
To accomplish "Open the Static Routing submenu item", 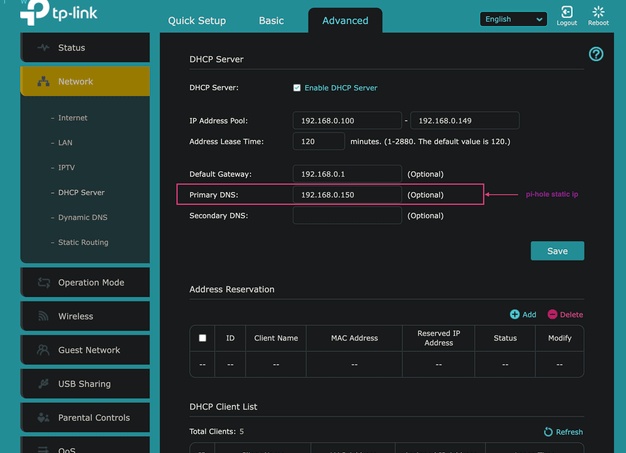I will (x=83, y=242).
